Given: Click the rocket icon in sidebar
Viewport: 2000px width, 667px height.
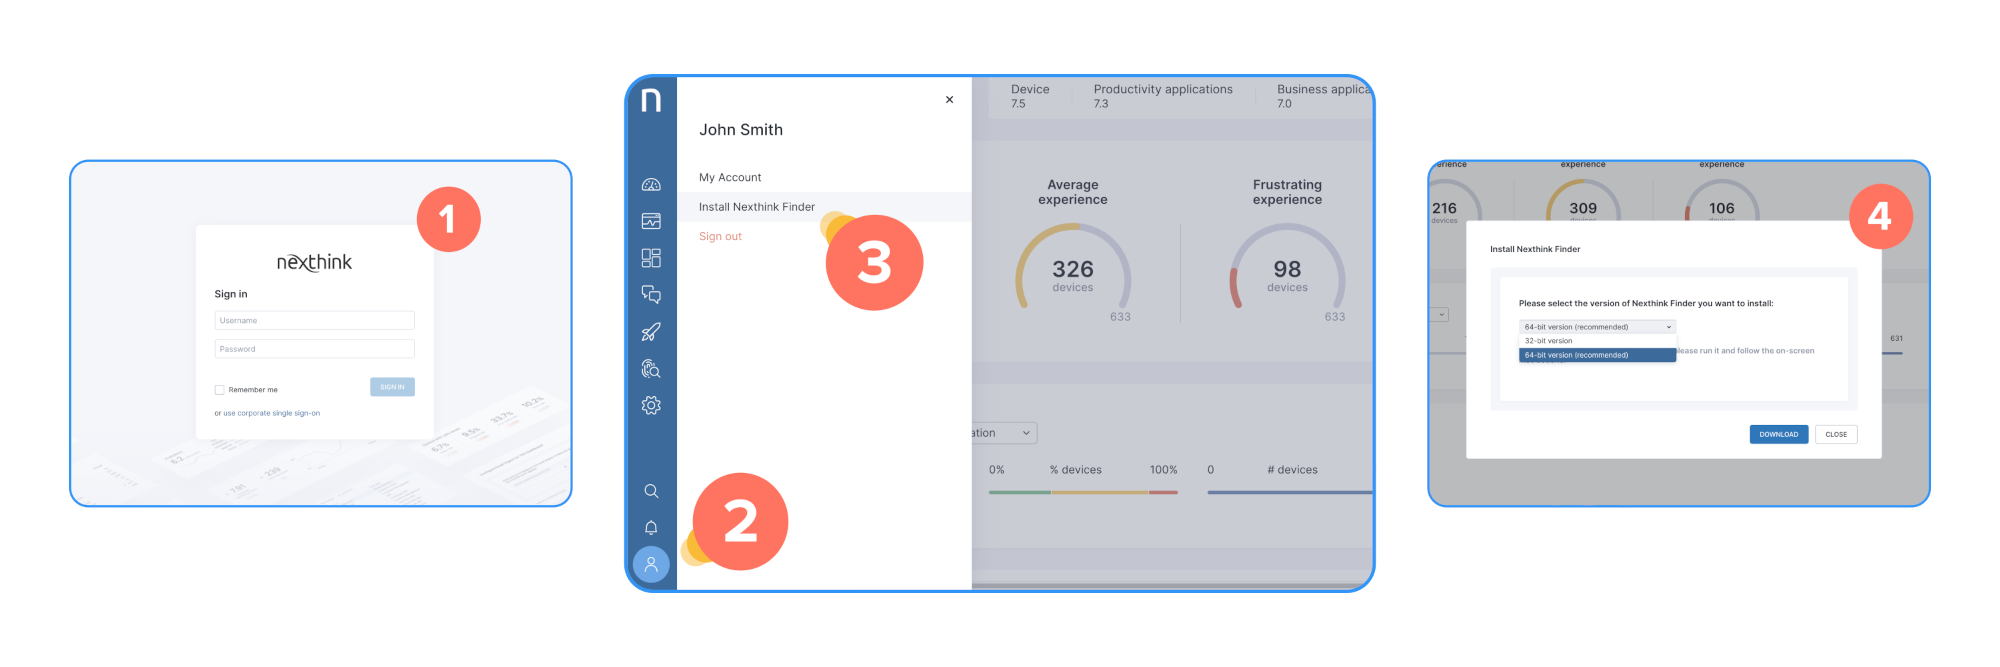Looking at the screenshot, I should coord(651,332).
